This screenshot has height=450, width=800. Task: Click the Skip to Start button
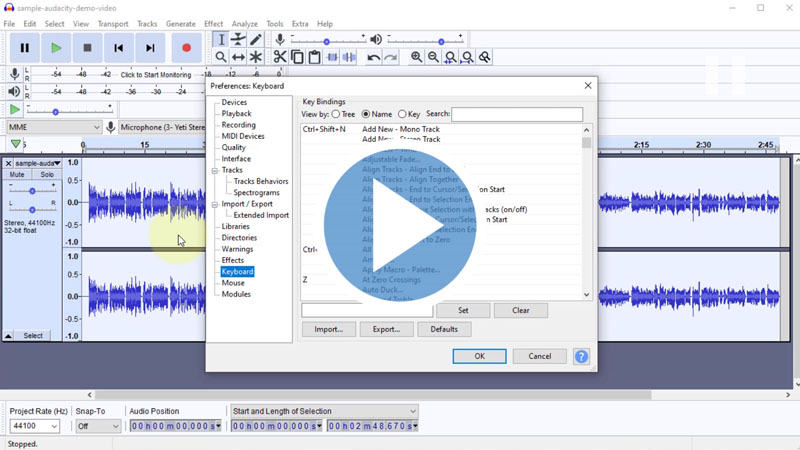(x=118, y=47)
